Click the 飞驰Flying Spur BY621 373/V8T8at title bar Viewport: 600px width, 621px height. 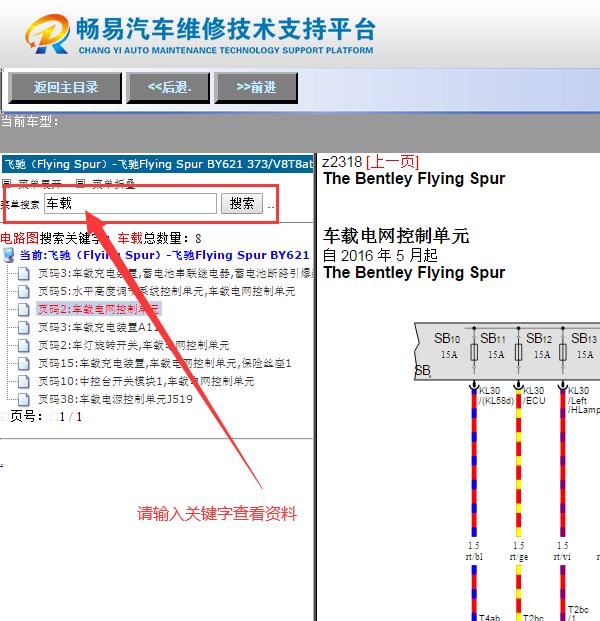[158, 164]
